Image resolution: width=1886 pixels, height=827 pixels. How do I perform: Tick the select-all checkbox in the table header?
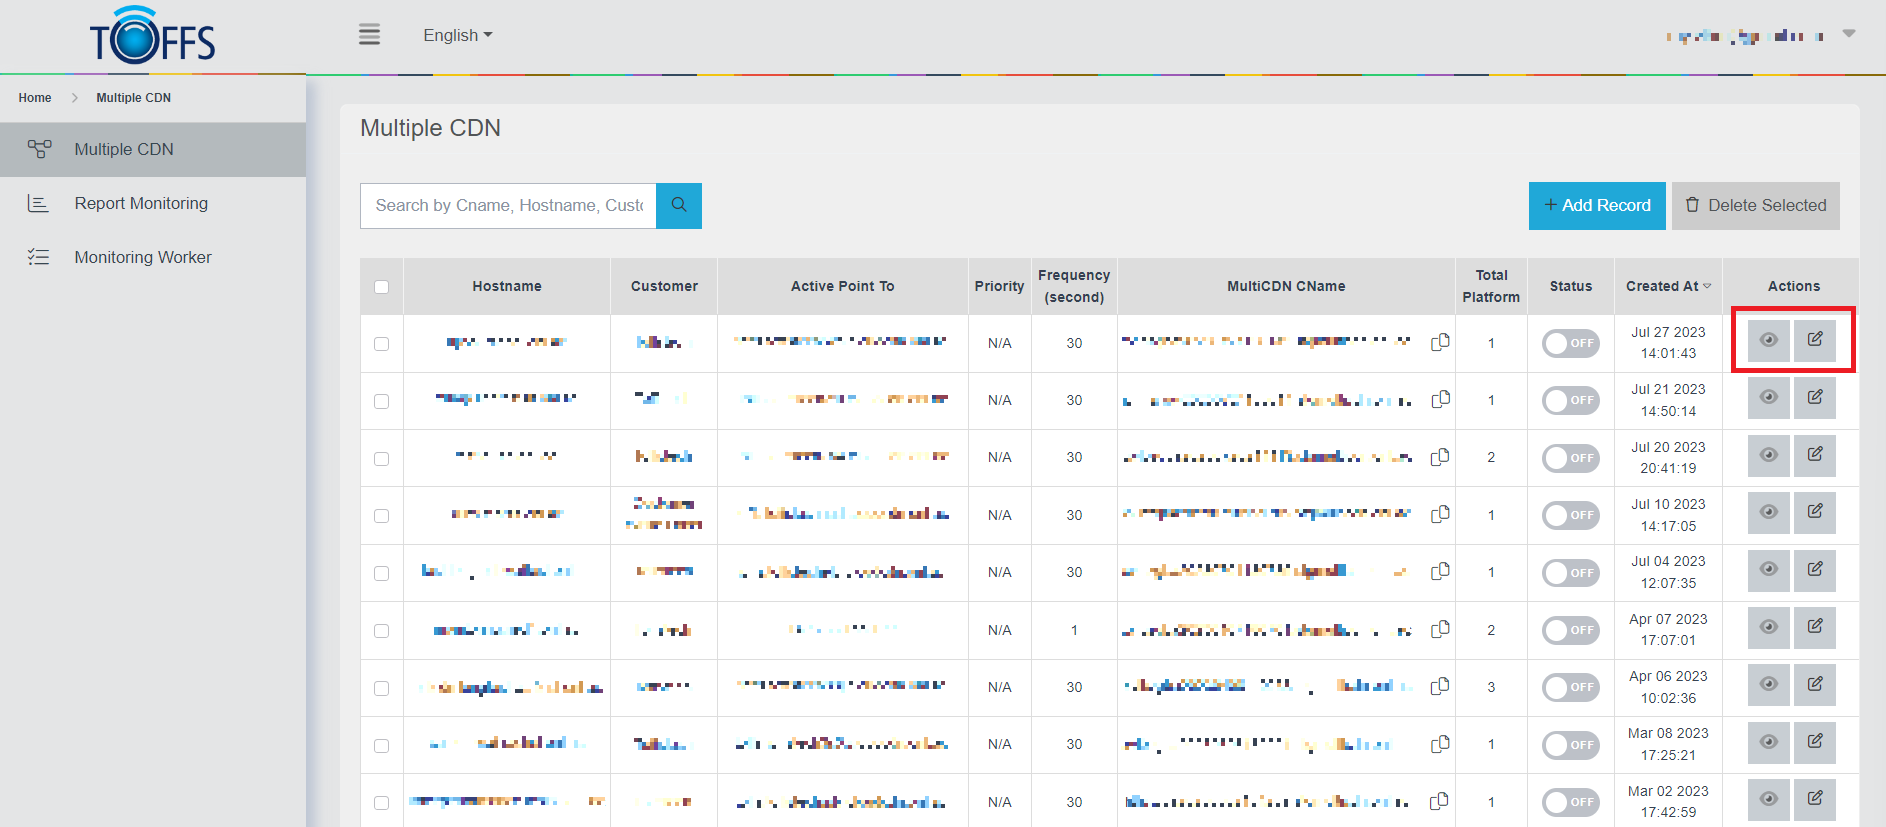381,287
